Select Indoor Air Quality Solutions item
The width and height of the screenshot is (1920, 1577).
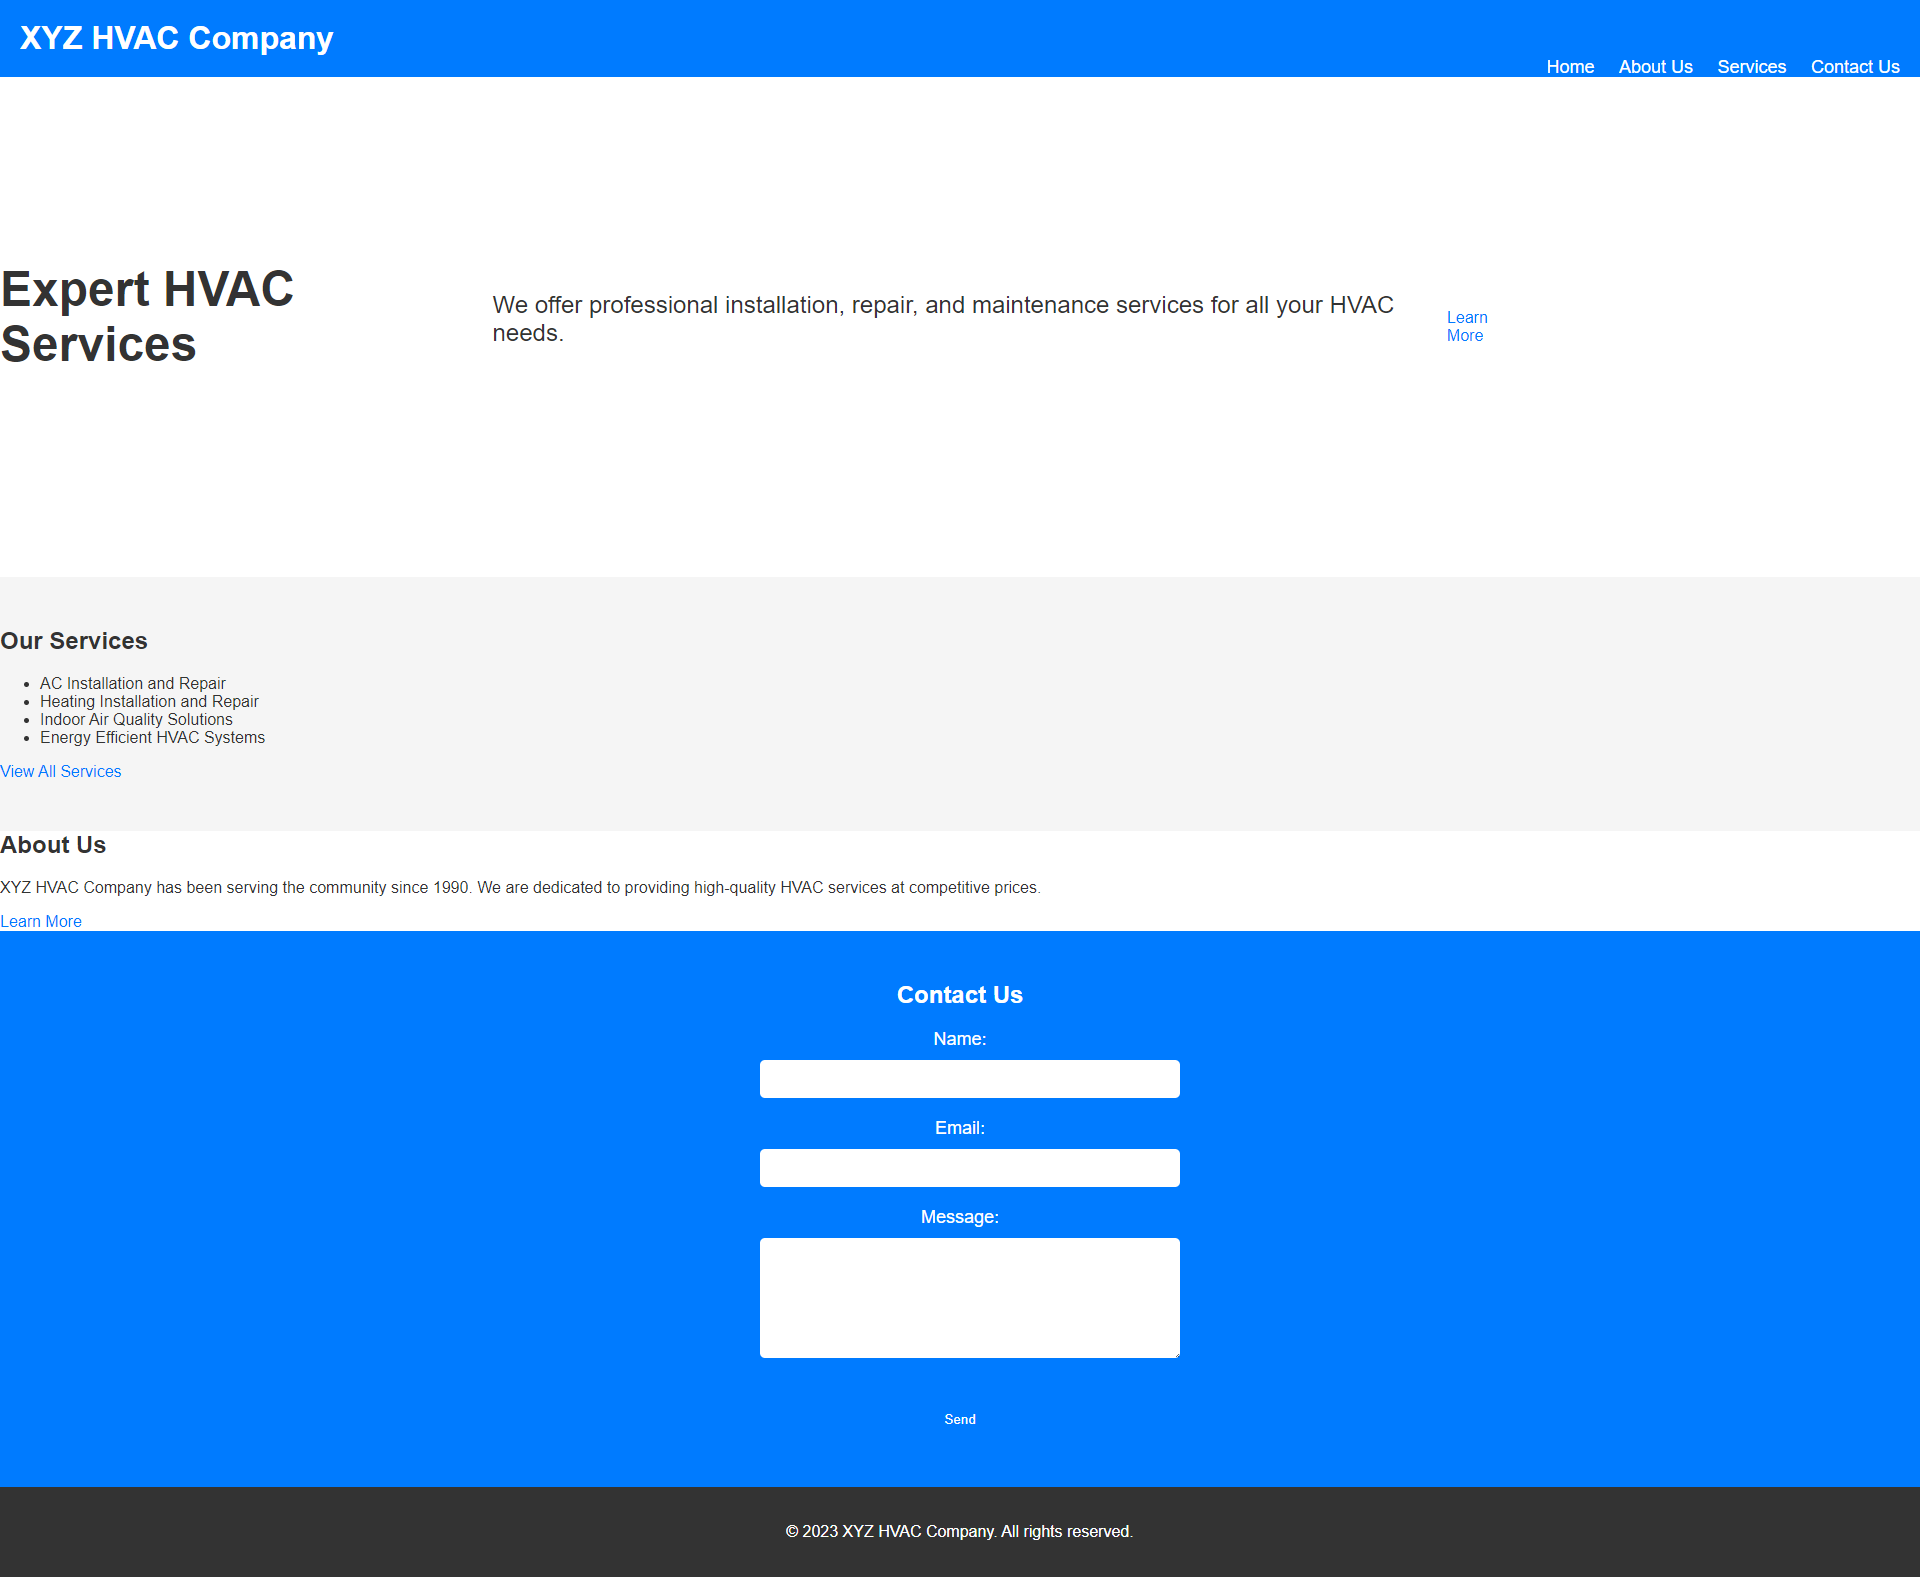tap(136, 719)
